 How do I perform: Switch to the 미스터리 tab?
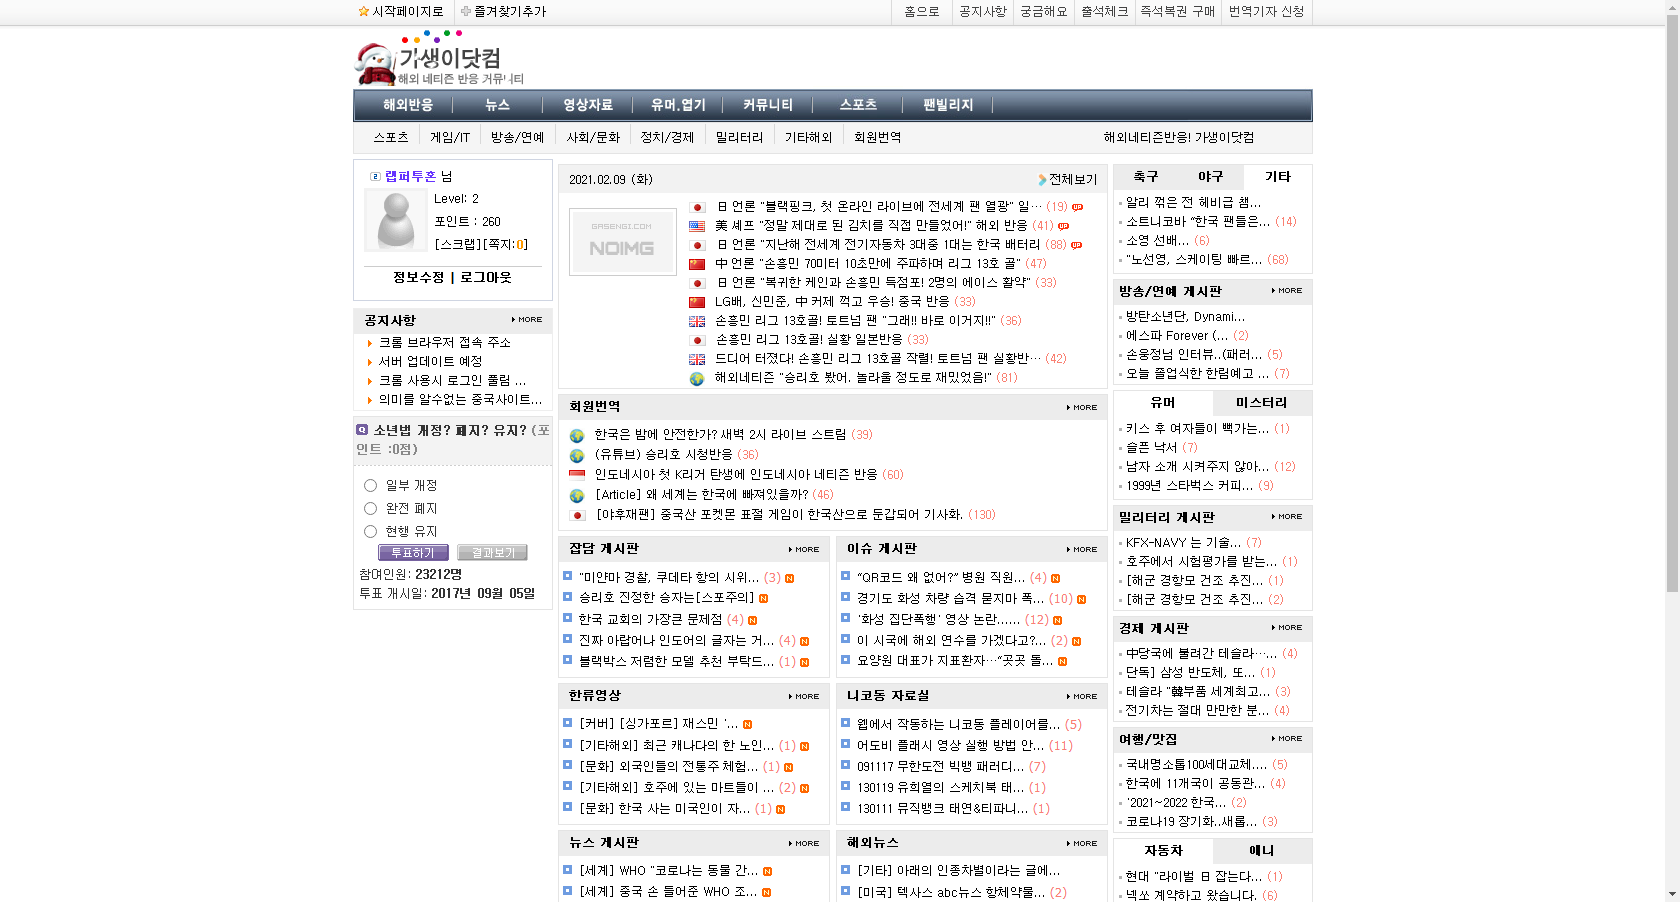[1262, 403]
